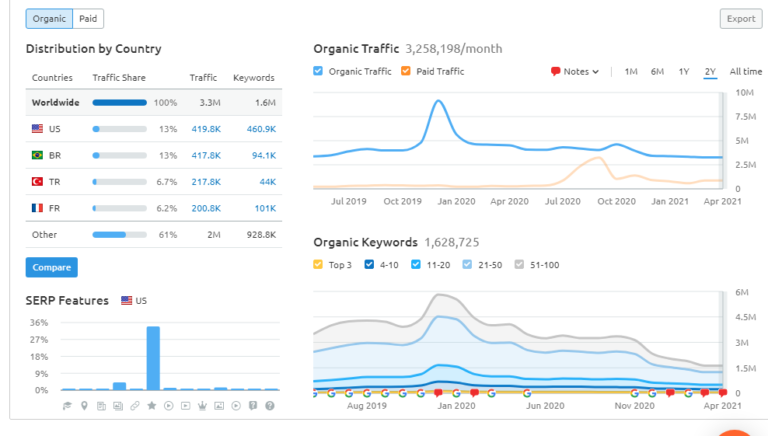Click the link chain SERP feature icon
Screen dimensions: 768x436
[x=135, y=405]
